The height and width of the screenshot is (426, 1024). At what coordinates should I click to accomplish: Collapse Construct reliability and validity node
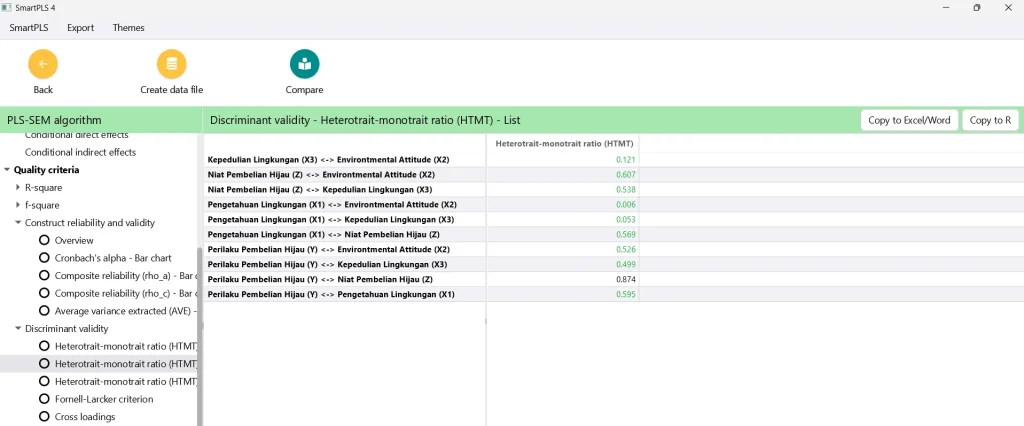[x=18, y=223]
